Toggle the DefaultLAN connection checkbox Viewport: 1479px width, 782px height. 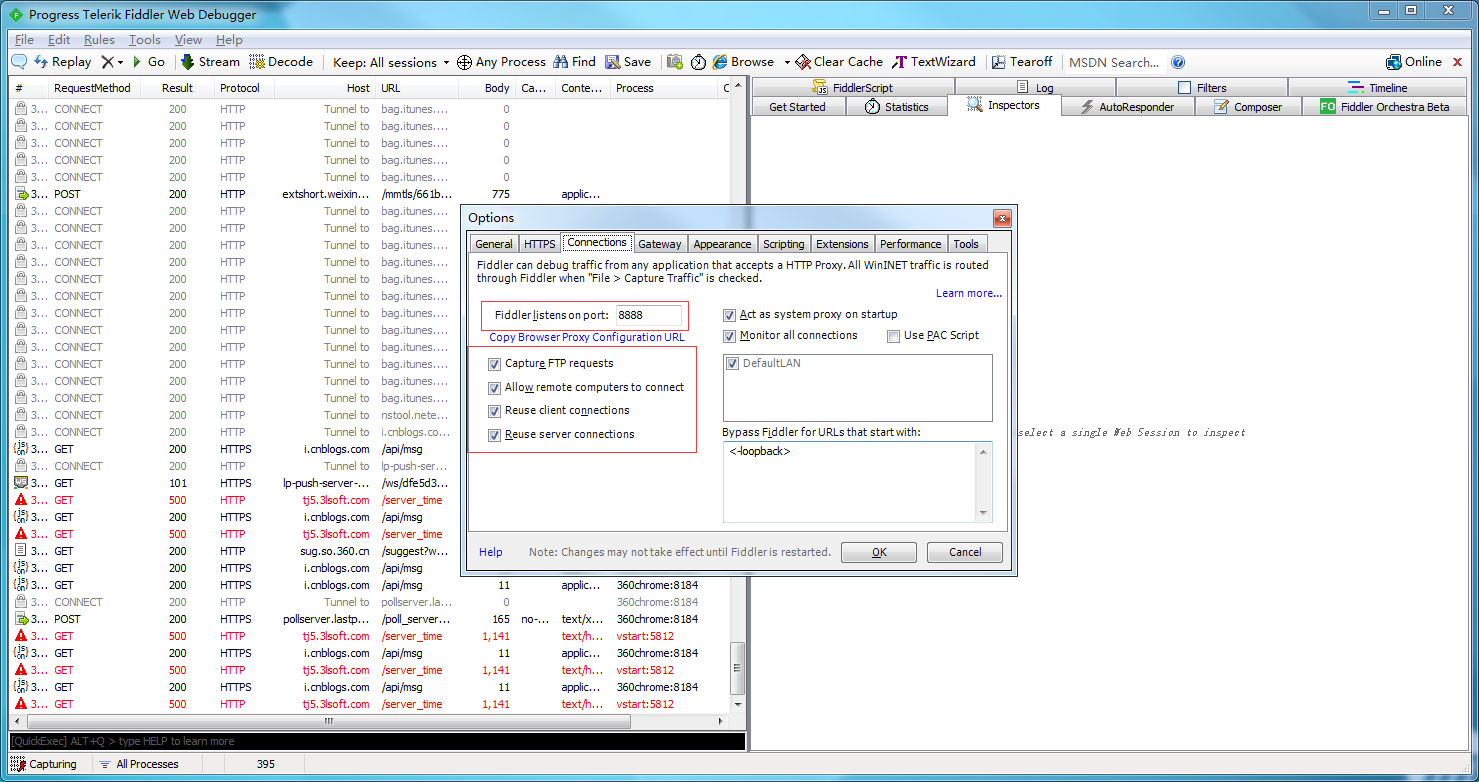point(733,364)
